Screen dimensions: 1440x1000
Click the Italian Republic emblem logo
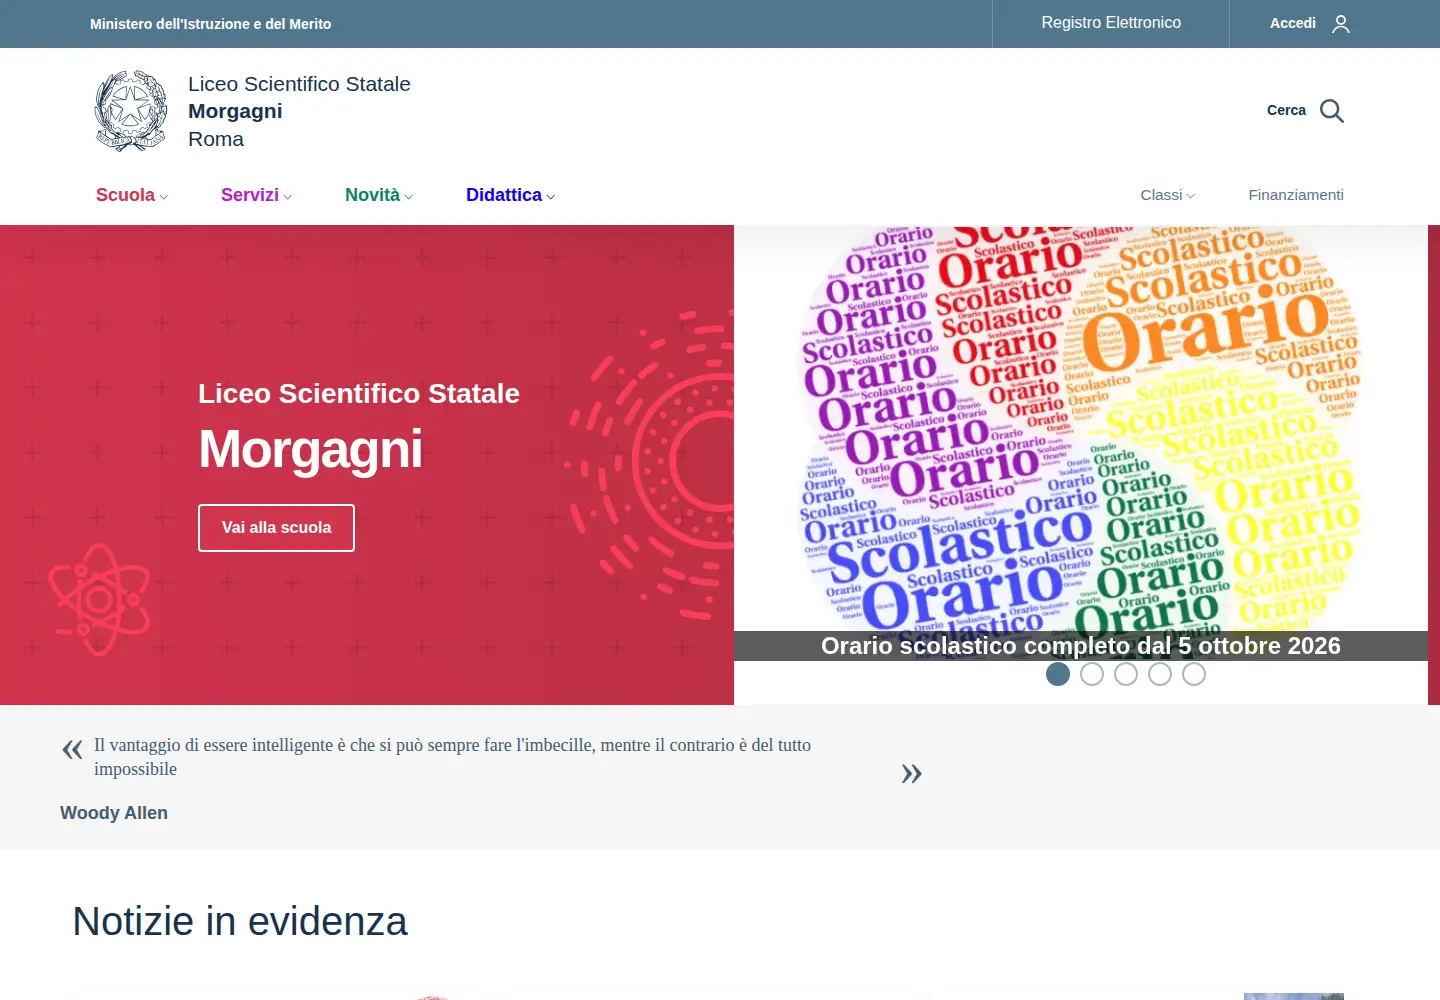click(131, 111)
